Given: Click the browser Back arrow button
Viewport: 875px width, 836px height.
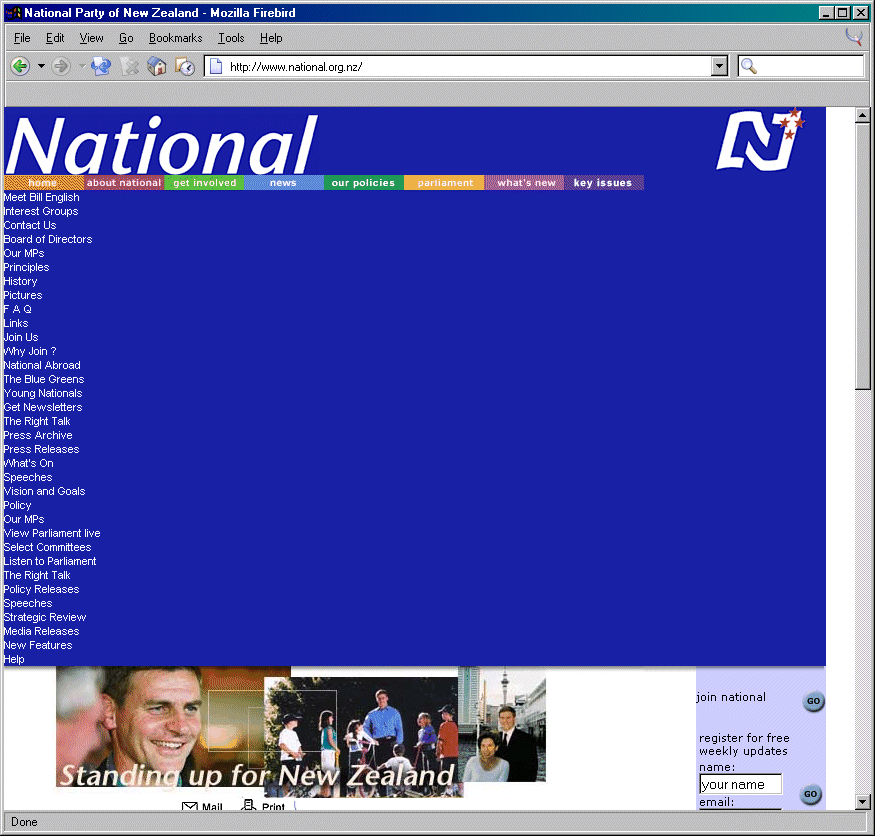Looking at the screenshot, I should click(19, 66).
